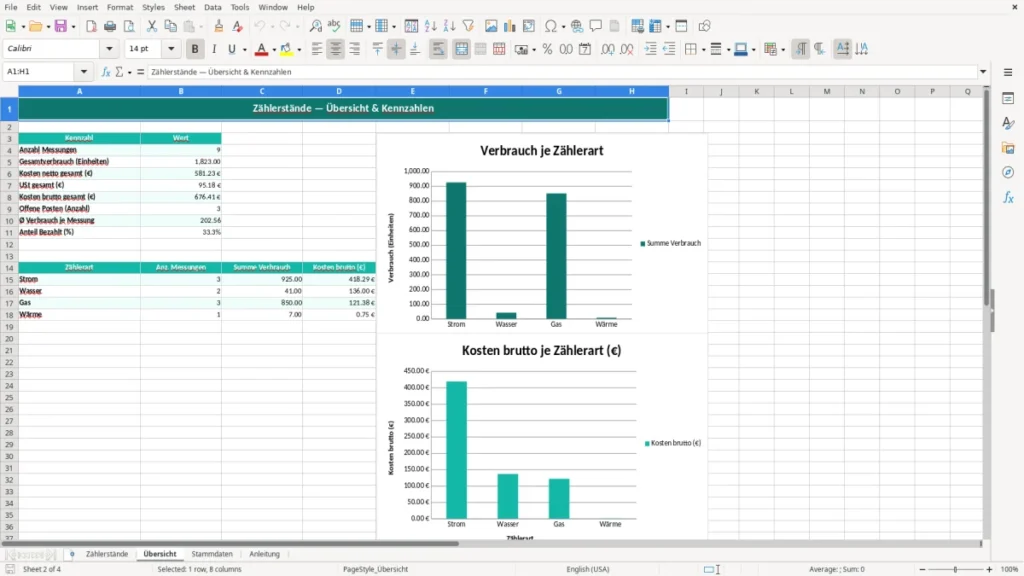Expand the Name Box A1:H1 dropdown
Image resolution: width=1024 pixels, height=576 pixels.
[x=84, y=72]
